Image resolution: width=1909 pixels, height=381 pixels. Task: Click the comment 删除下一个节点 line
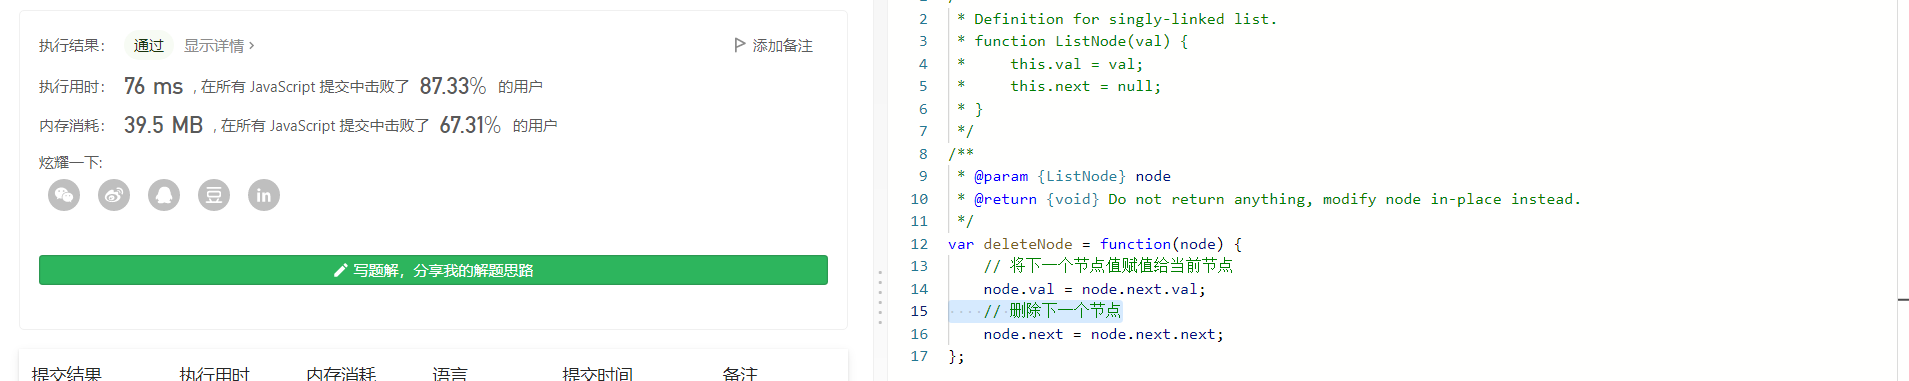click(x=1052, y=311)
